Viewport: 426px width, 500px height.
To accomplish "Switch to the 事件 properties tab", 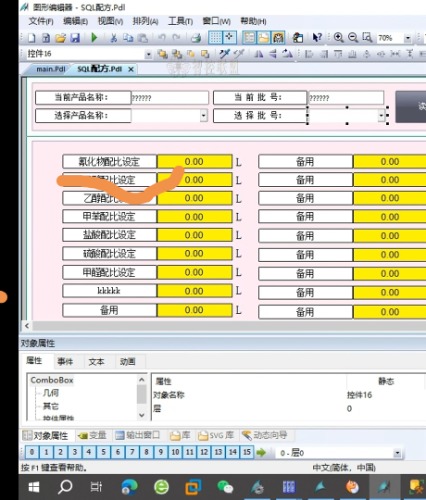I will click(65, 361).
